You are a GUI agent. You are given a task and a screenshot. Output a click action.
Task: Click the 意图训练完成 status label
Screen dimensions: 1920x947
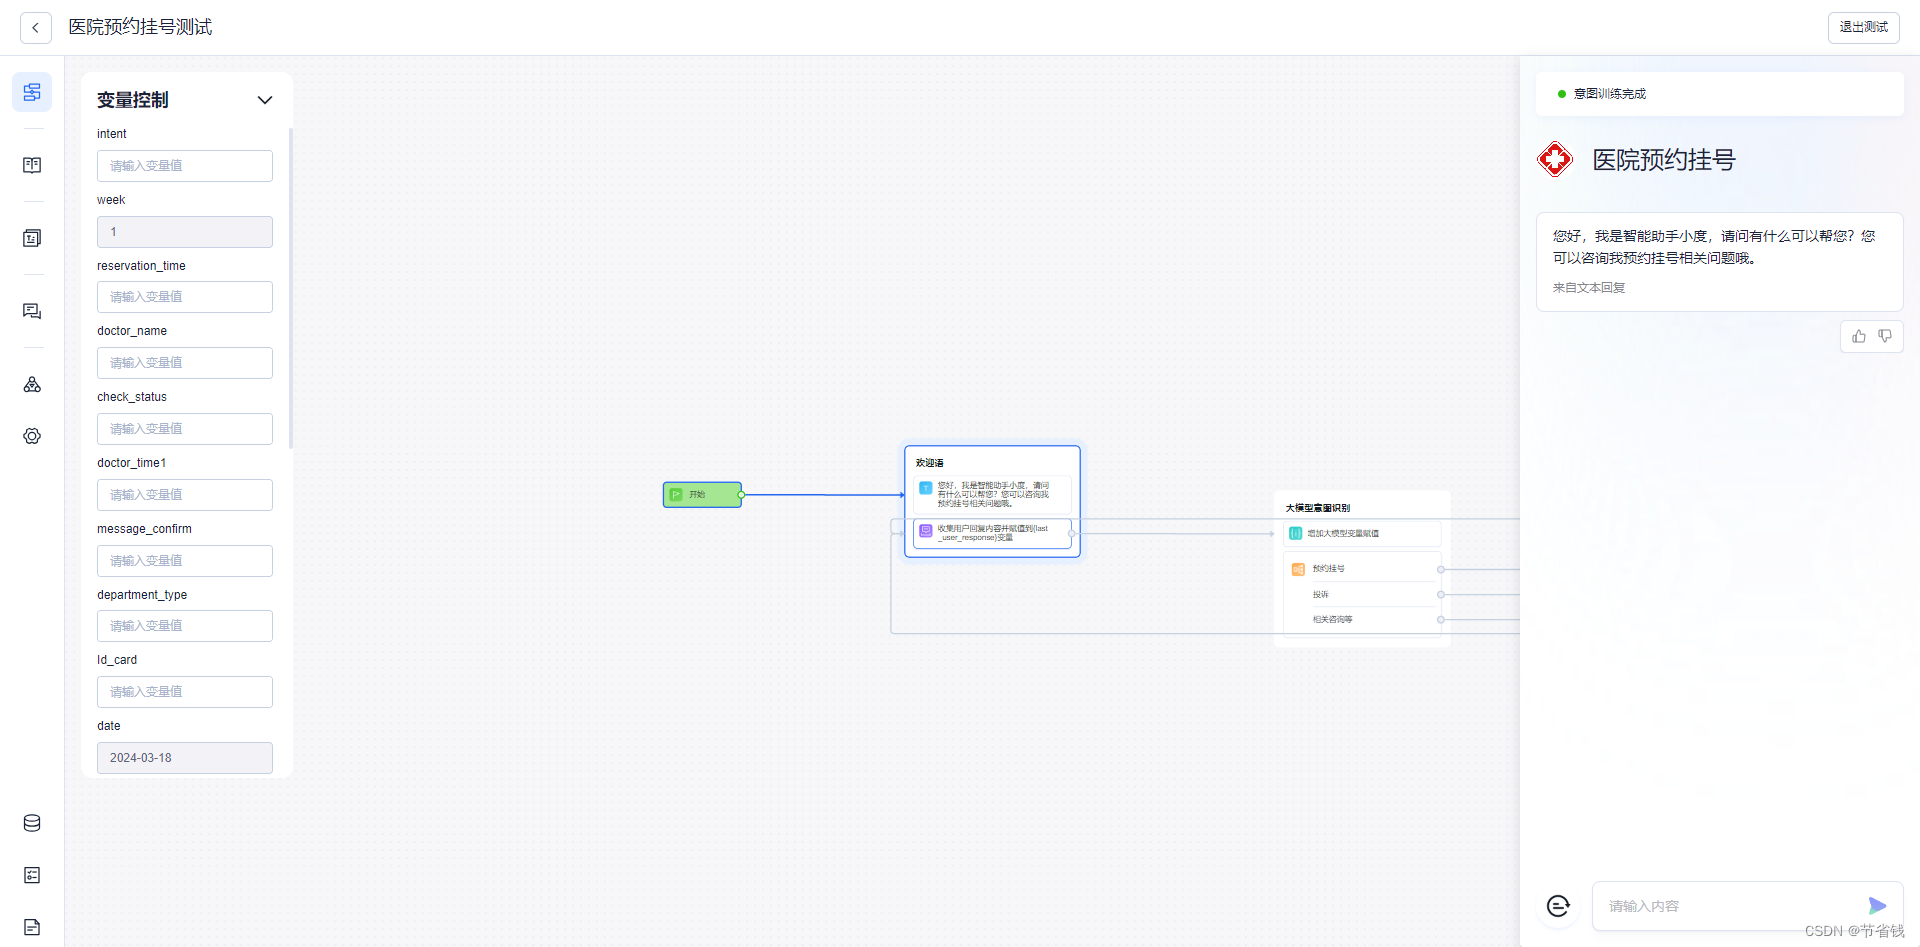click(1610, 94)
